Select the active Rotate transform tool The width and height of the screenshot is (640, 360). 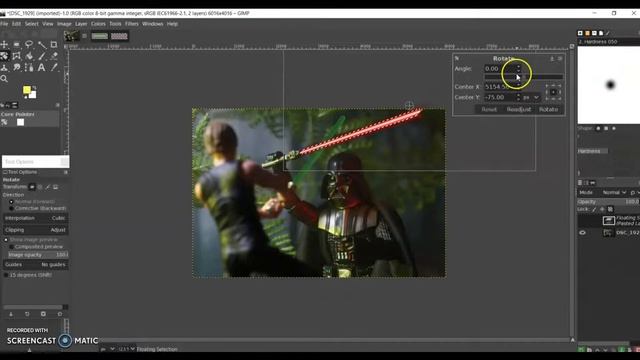pos(4,56)
